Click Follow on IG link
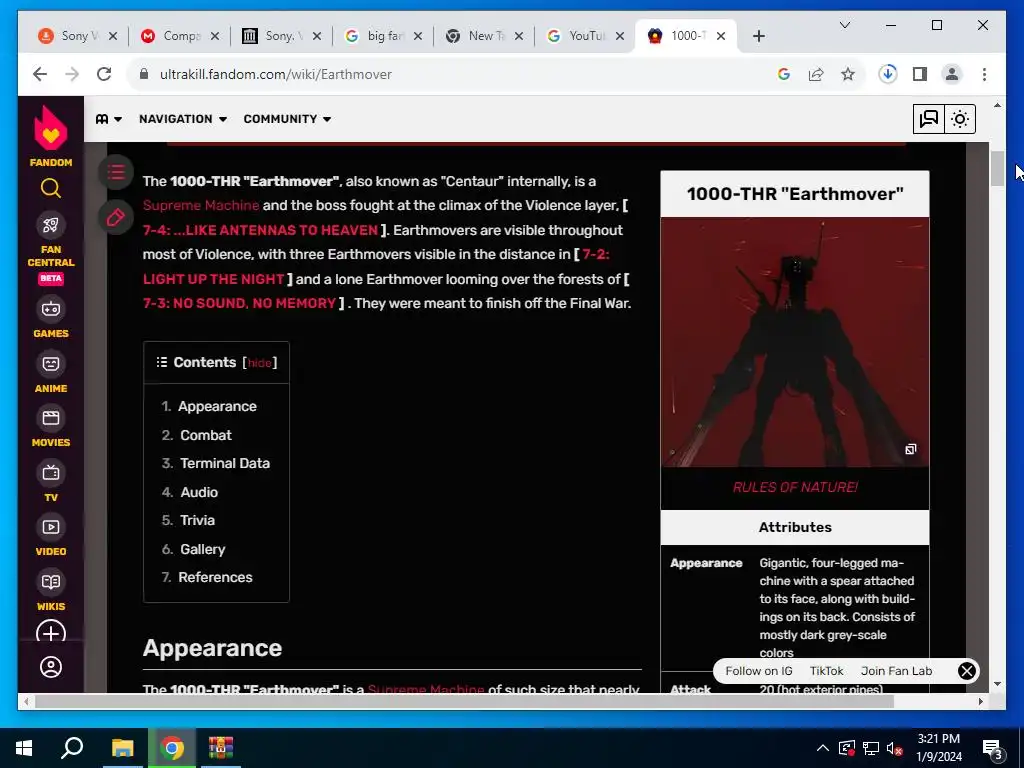The image size is (1024, 768). 758,671
